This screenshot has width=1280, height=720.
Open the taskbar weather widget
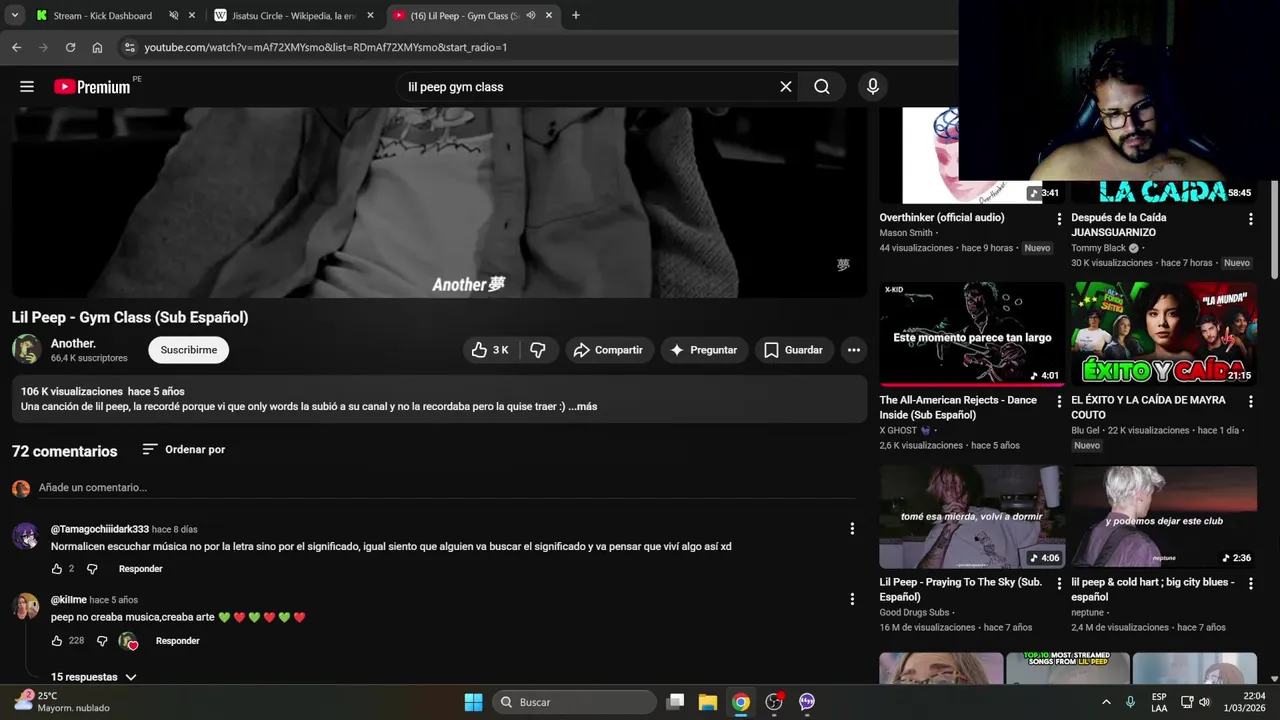(x=61, y=701)
